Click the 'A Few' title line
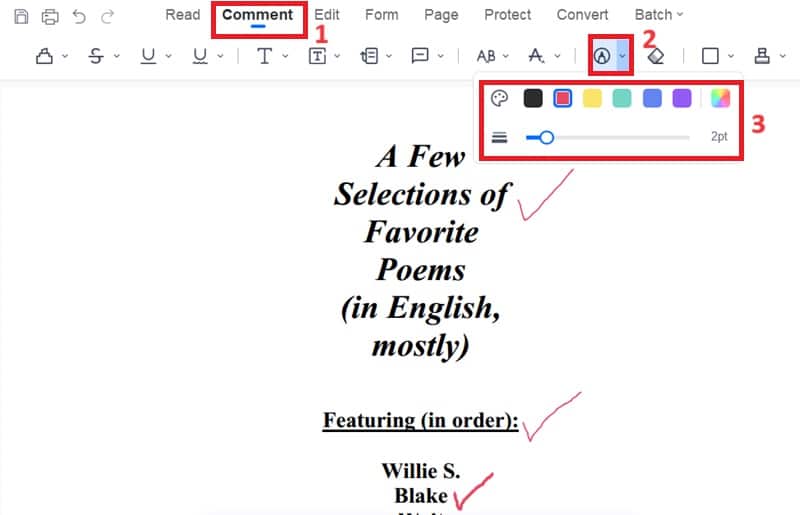Viewport: 800px width, 515px height. [421, 156]
